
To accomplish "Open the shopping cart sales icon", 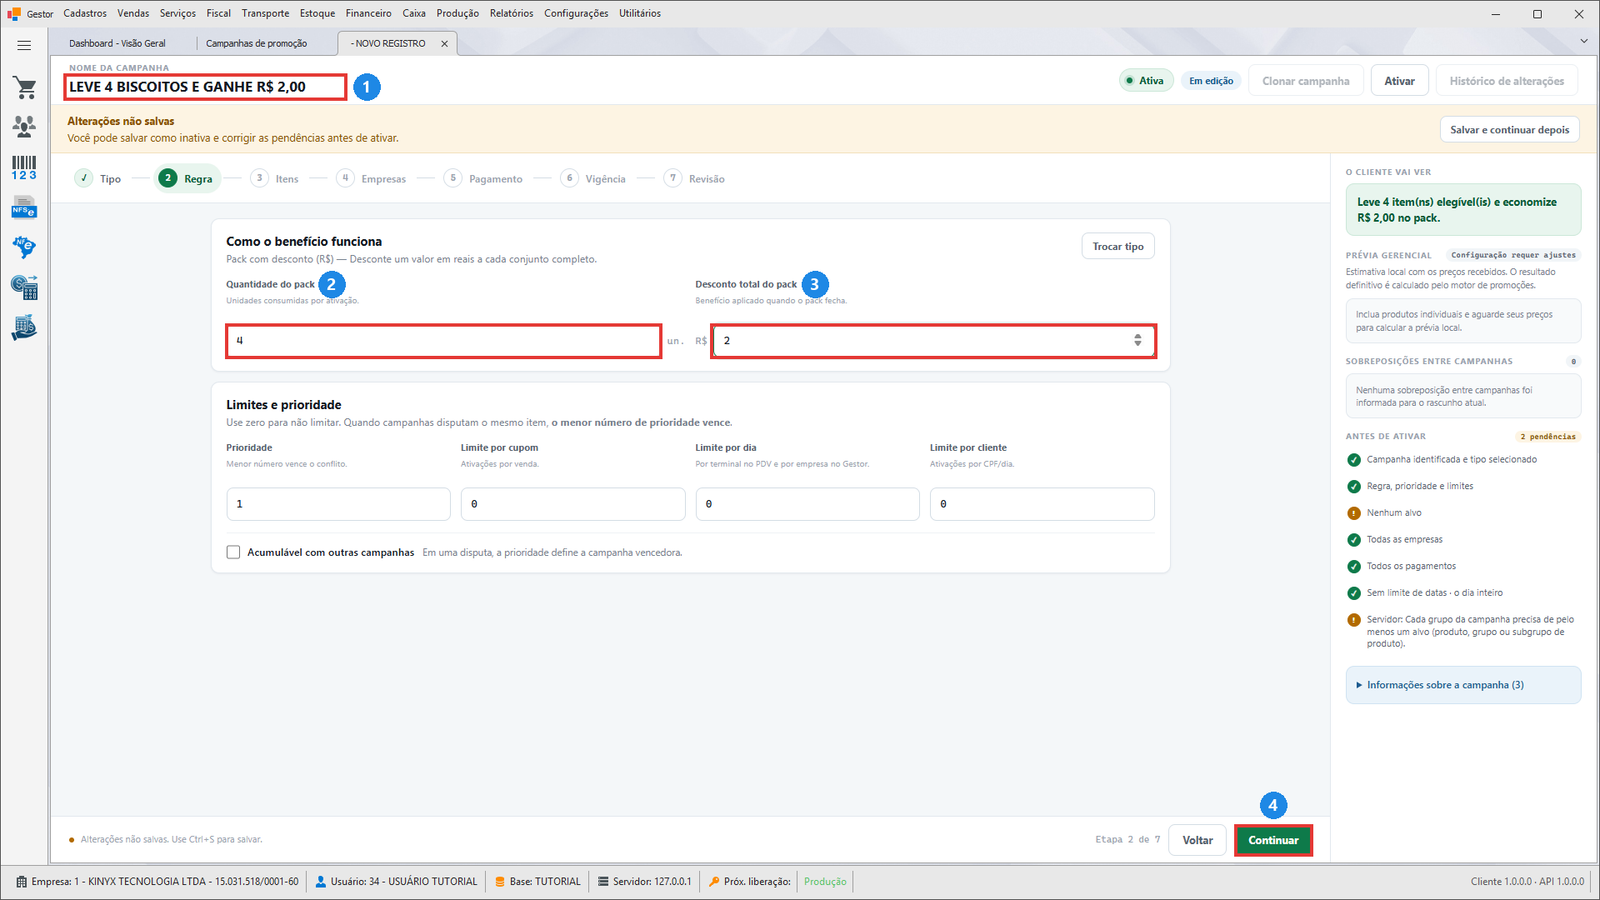I will (x=24, y=88).
